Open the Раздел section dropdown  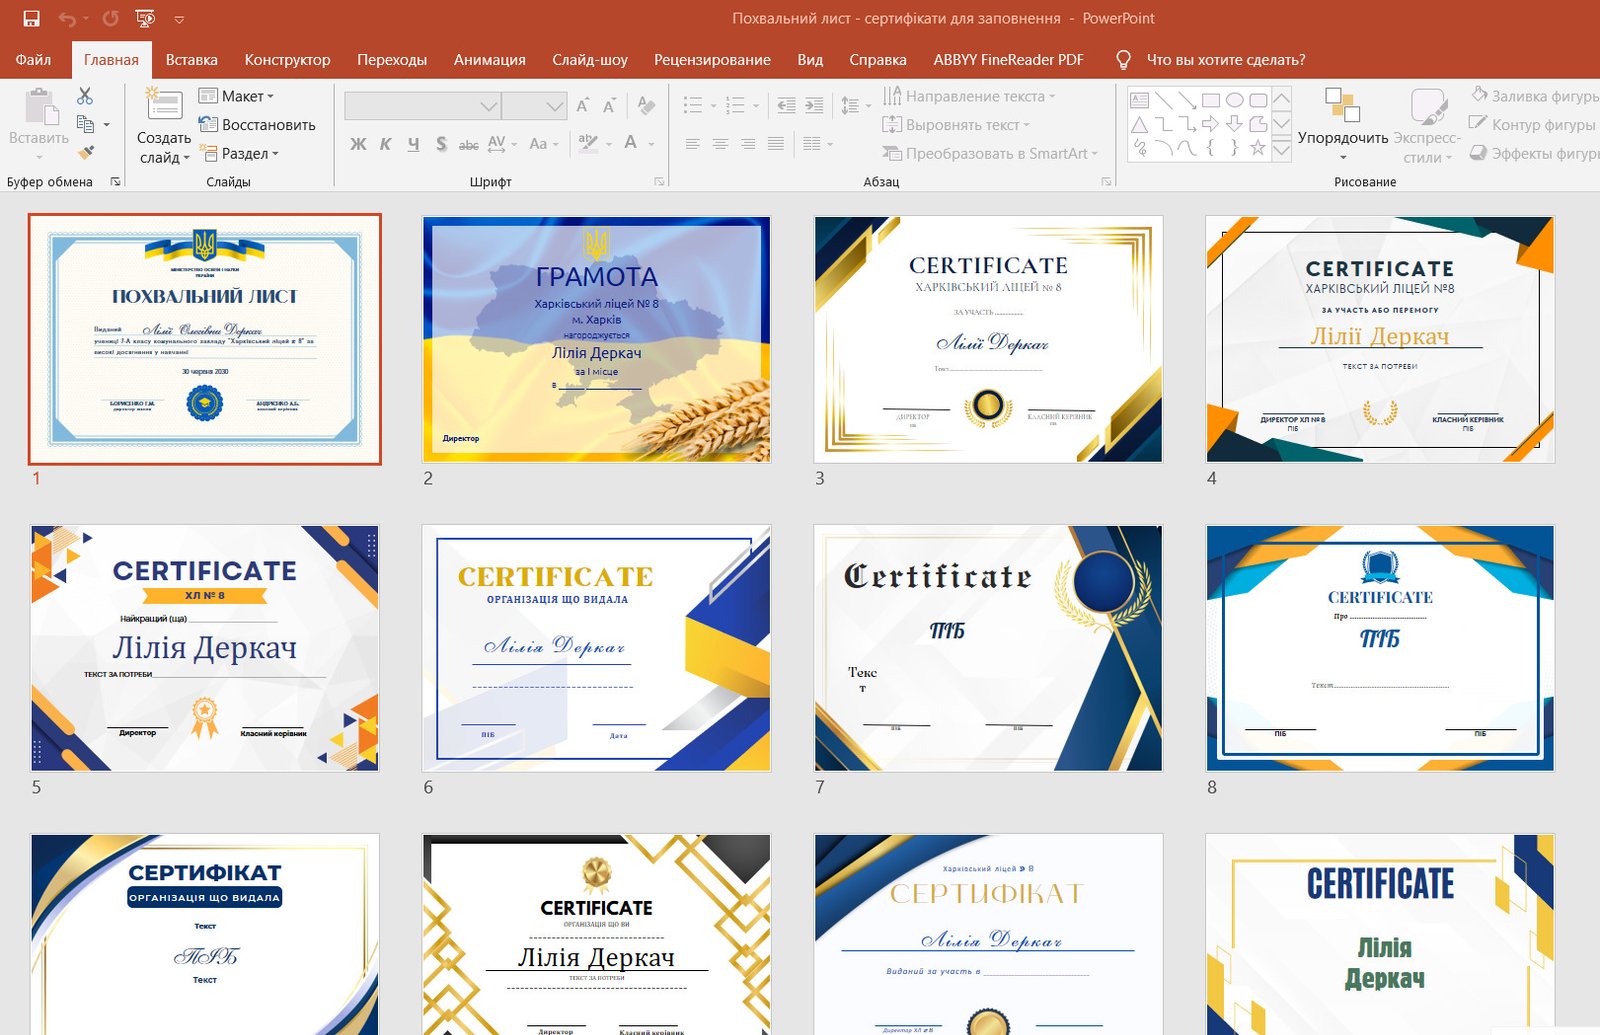click(x=239, y=153)
